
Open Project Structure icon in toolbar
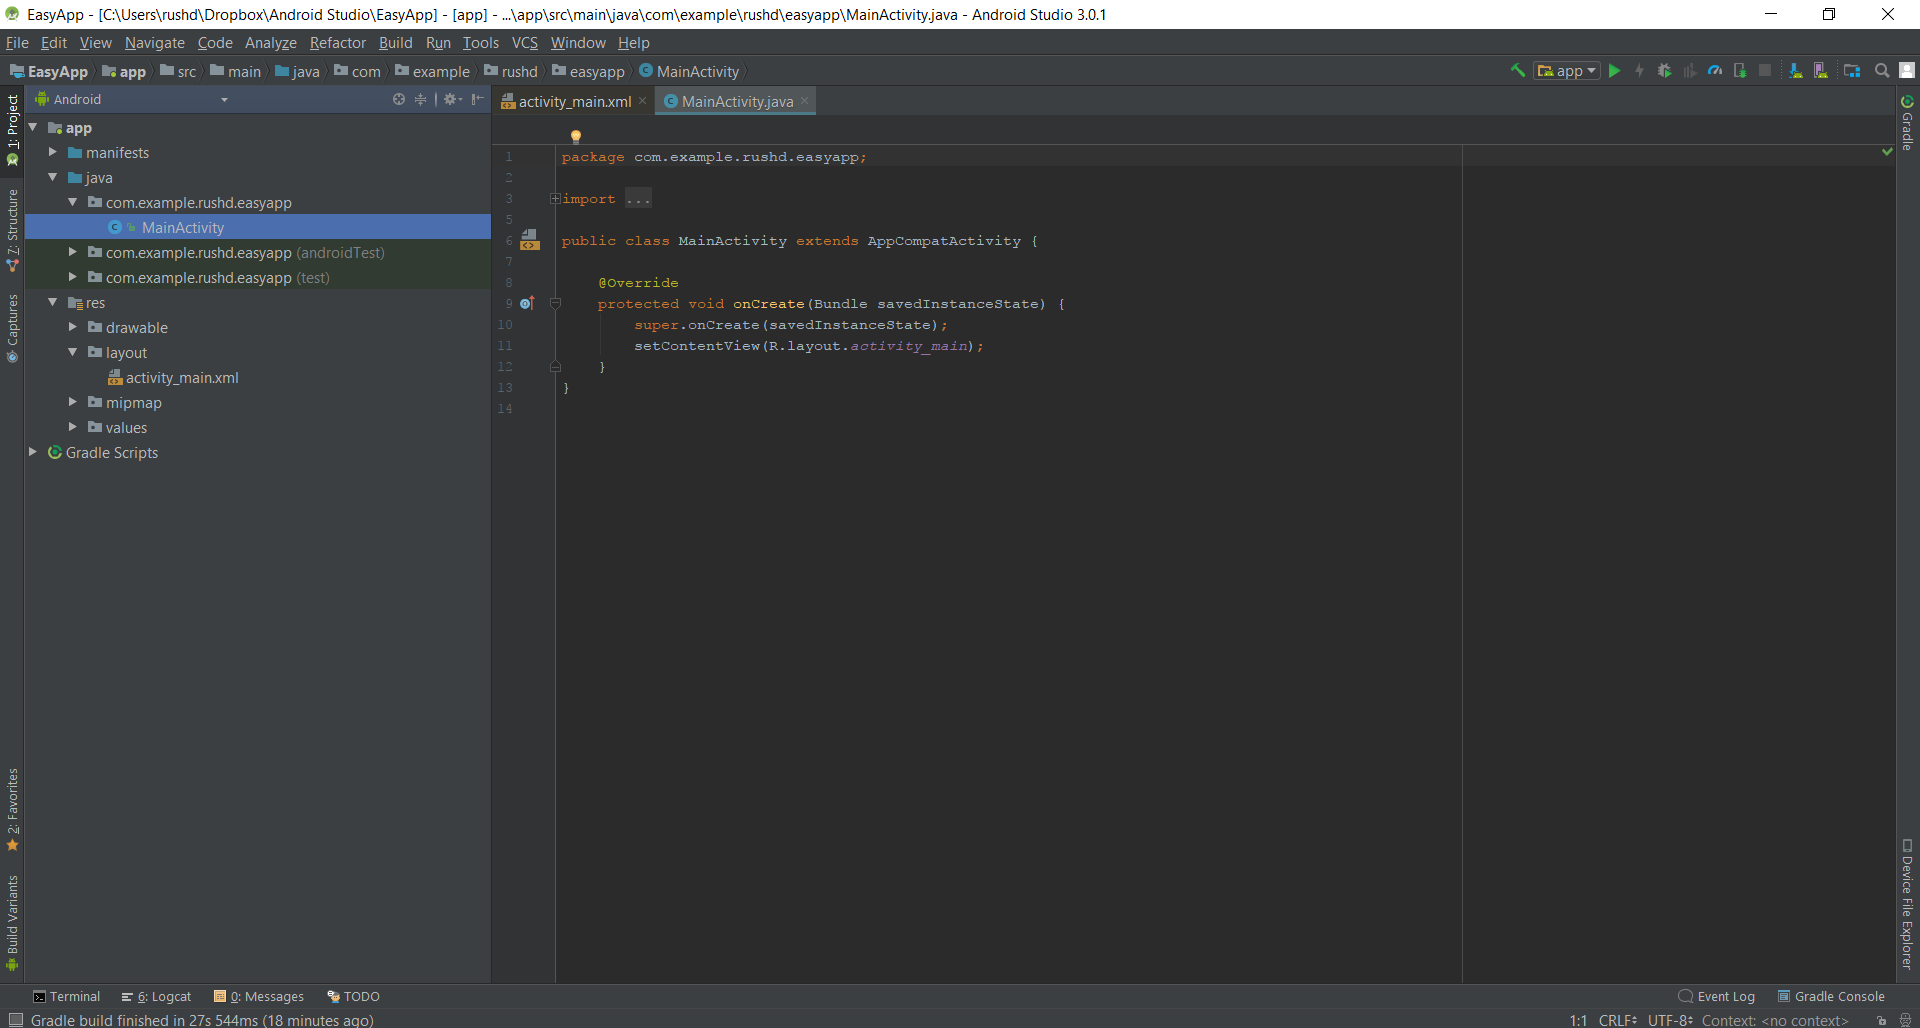(x=1852, y=71)
